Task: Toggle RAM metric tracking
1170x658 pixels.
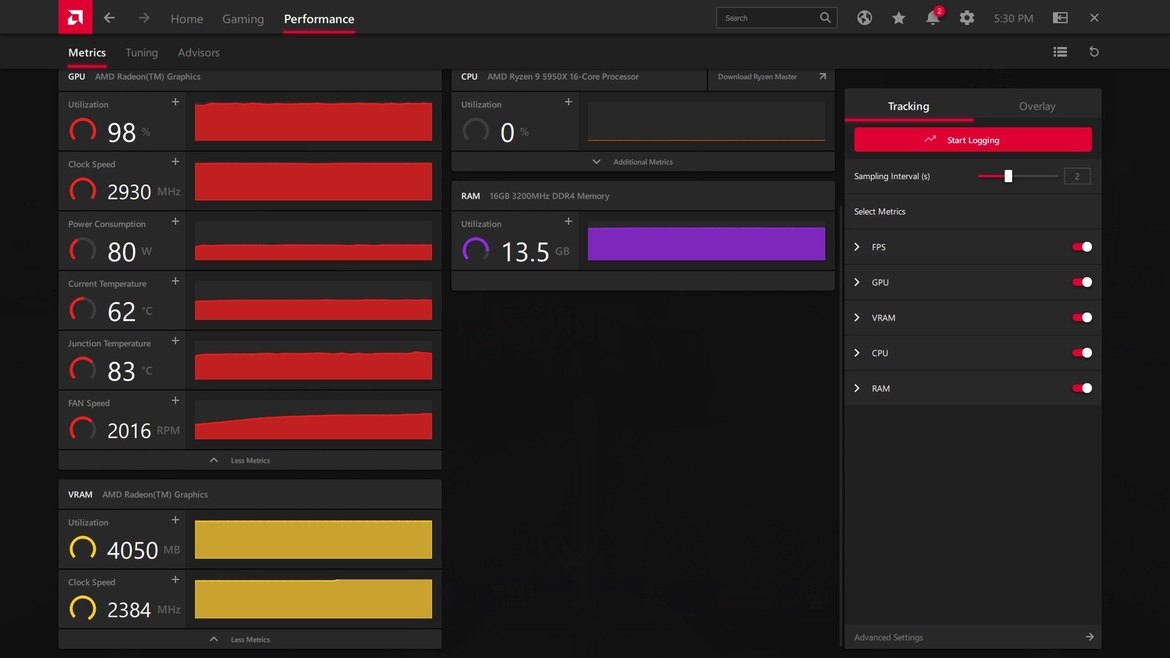Action: pyautogui.click(x=1082, y=388)
